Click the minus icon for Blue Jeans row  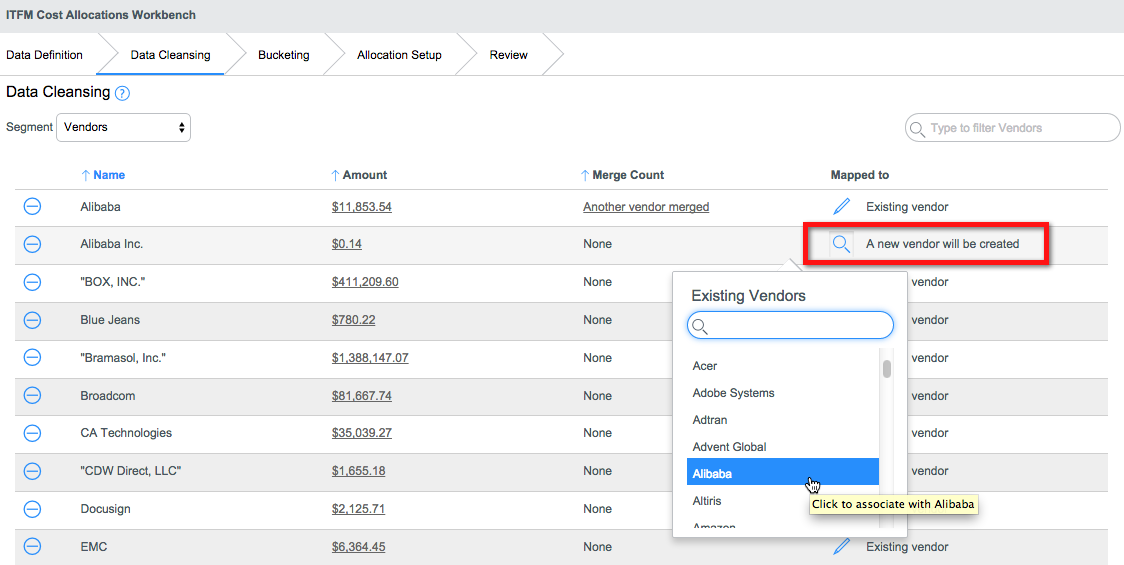pyautogui.click(x=32, y=320)
